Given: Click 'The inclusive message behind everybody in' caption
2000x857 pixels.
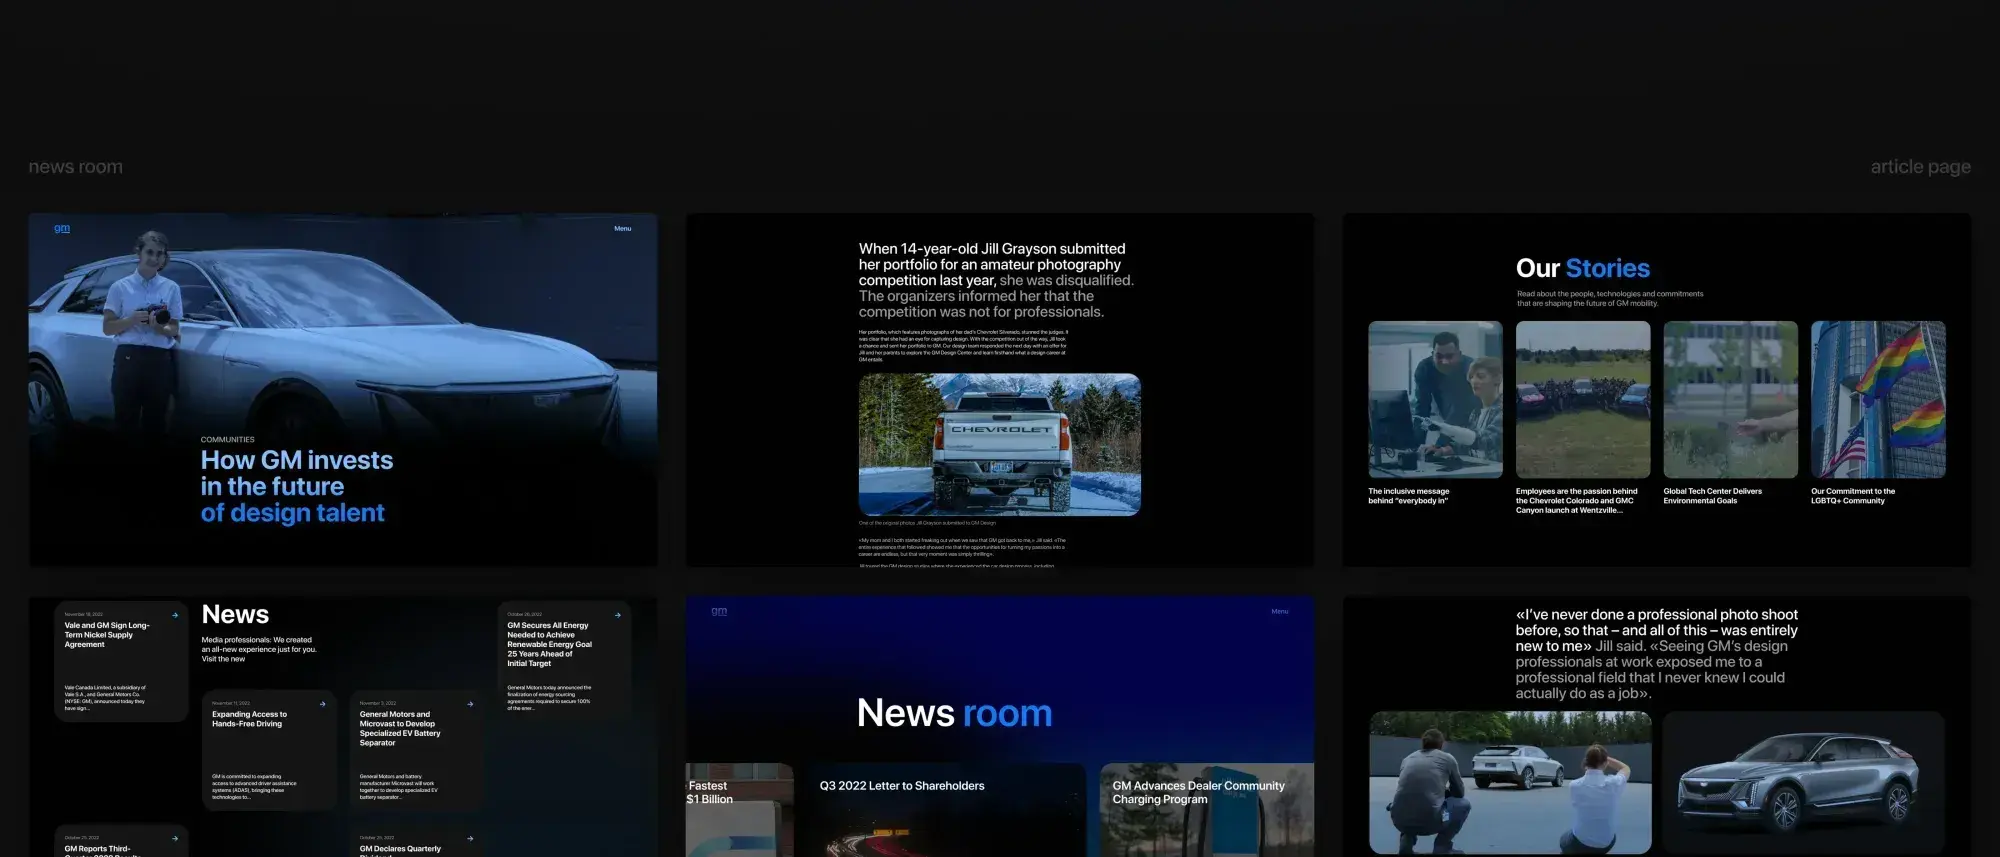Looking at the screenshot, I should 1408,496.
